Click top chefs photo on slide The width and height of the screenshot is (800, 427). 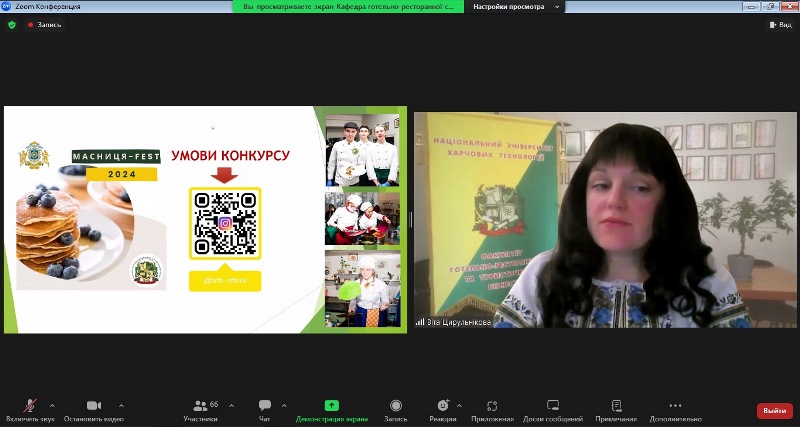363,149
